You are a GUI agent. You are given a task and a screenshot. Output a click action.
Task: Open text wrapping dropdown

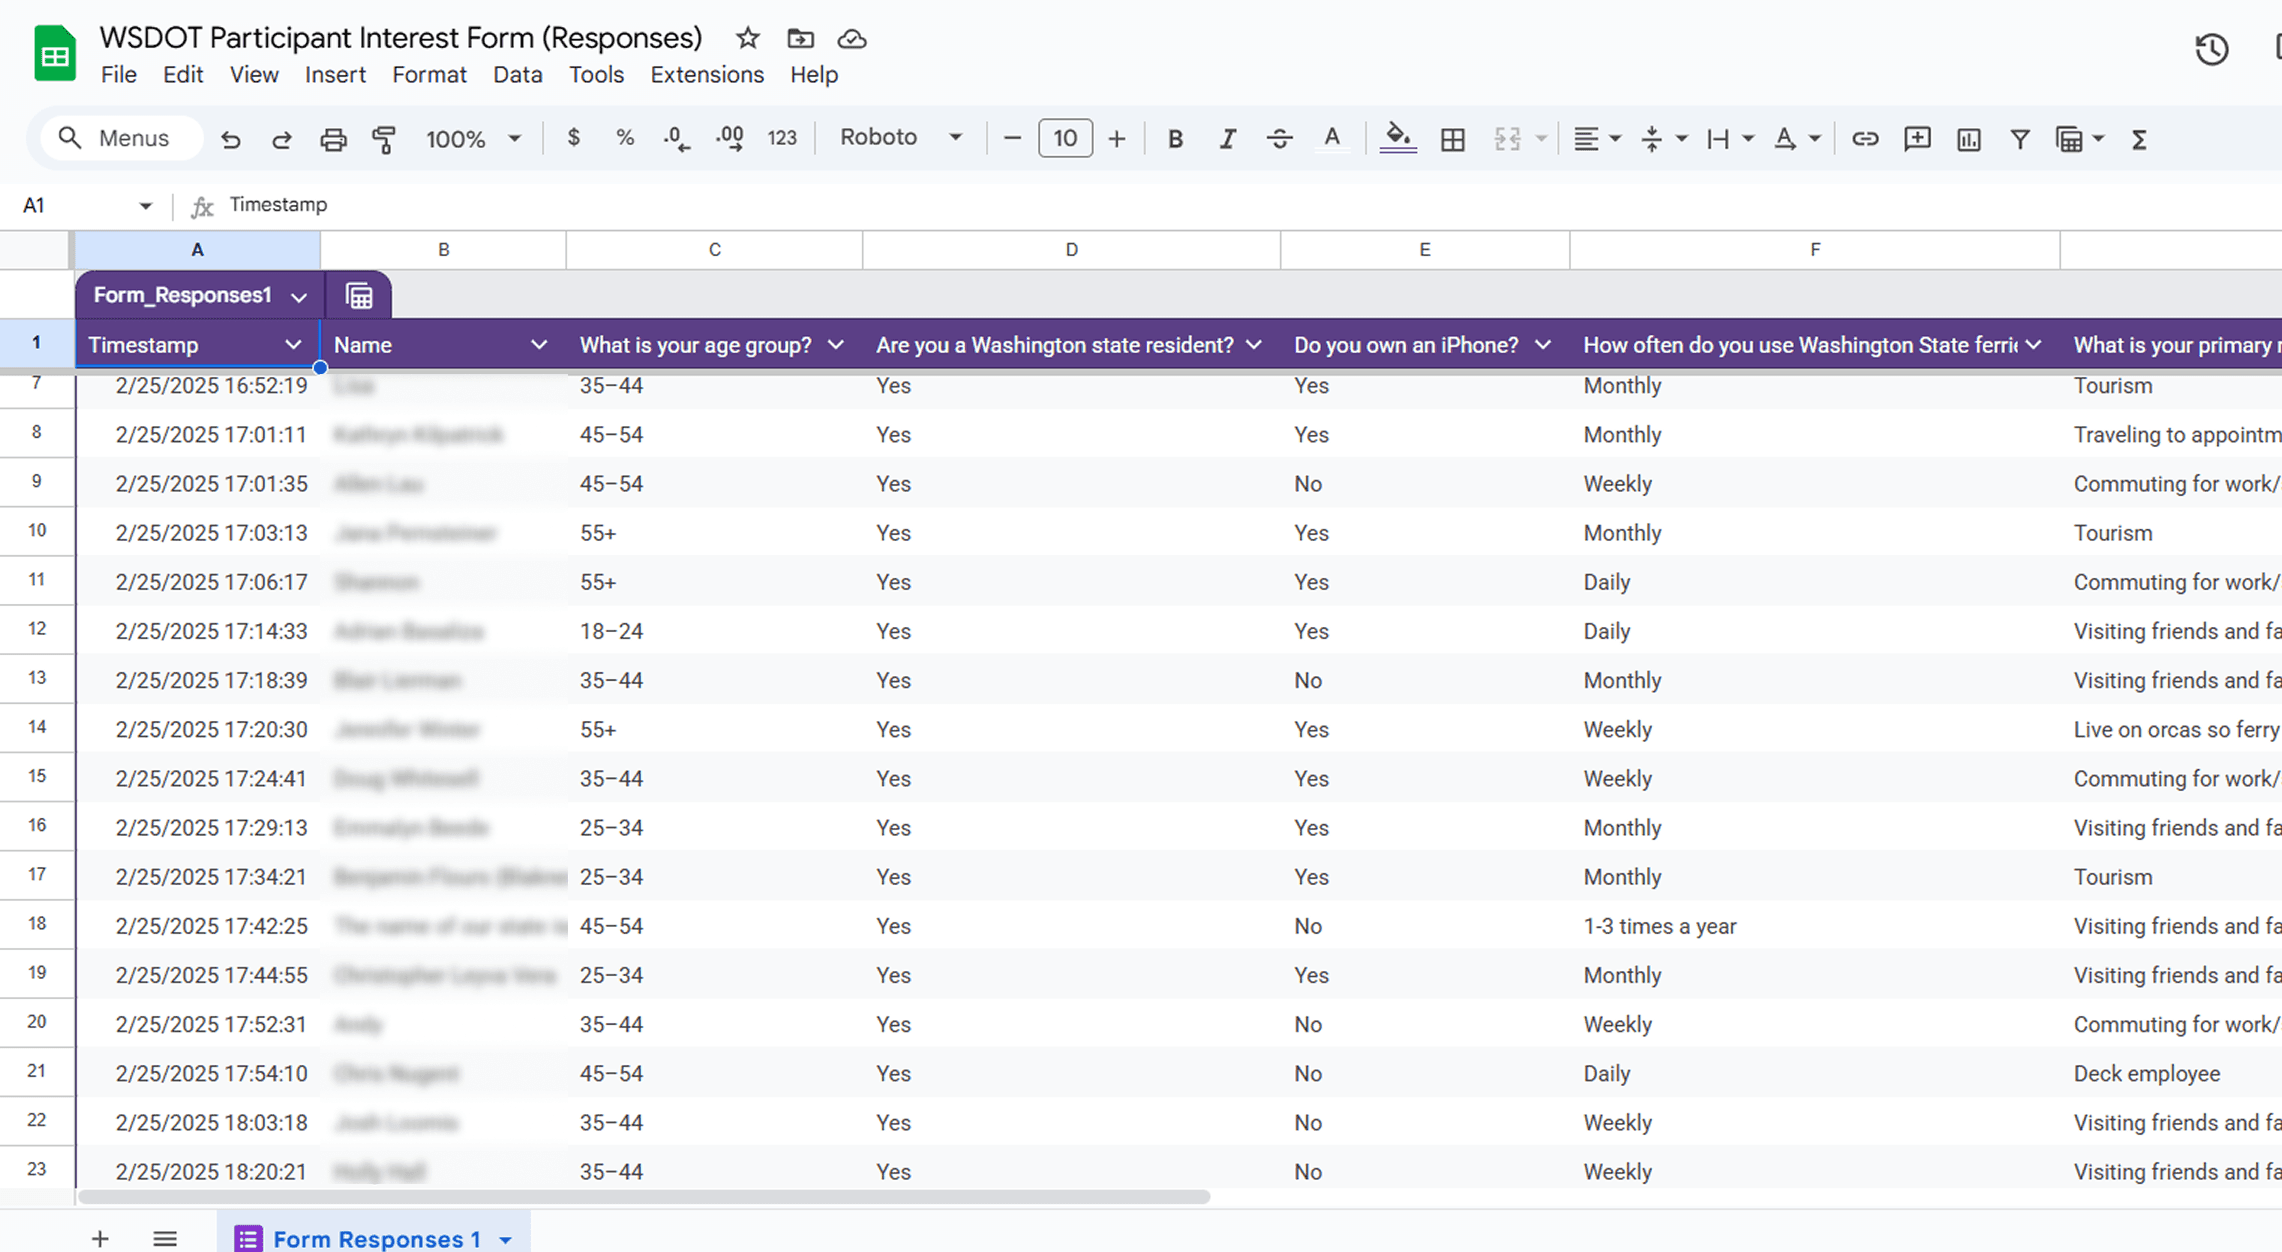(x=1730, y=139)
